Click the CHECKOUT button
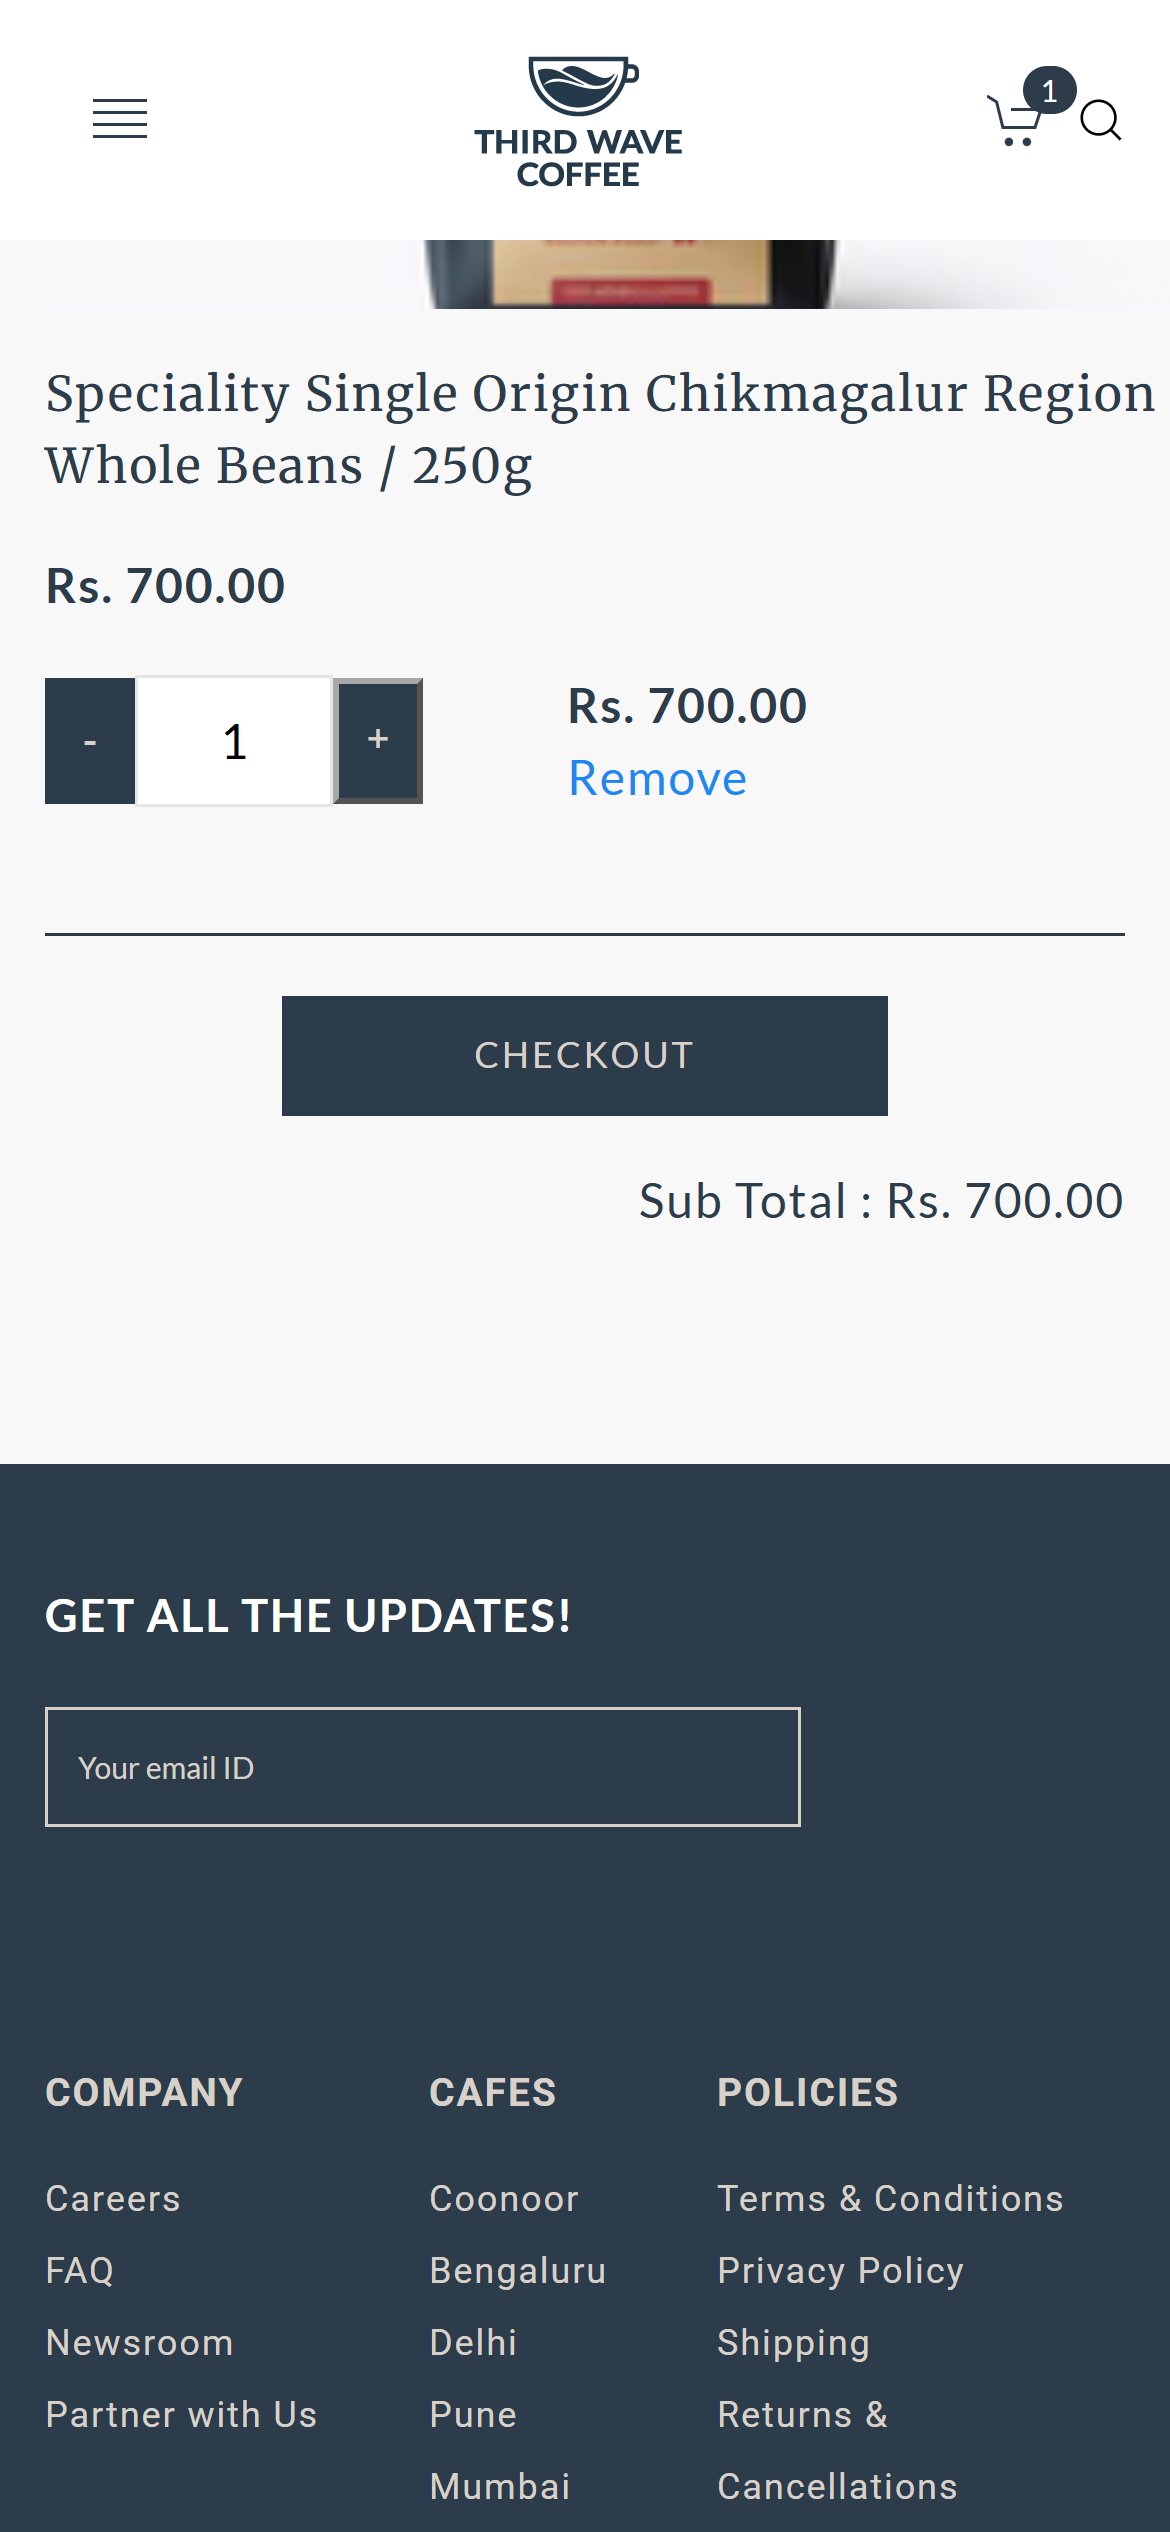The image size is (1170, 2532). (585, 1056)
